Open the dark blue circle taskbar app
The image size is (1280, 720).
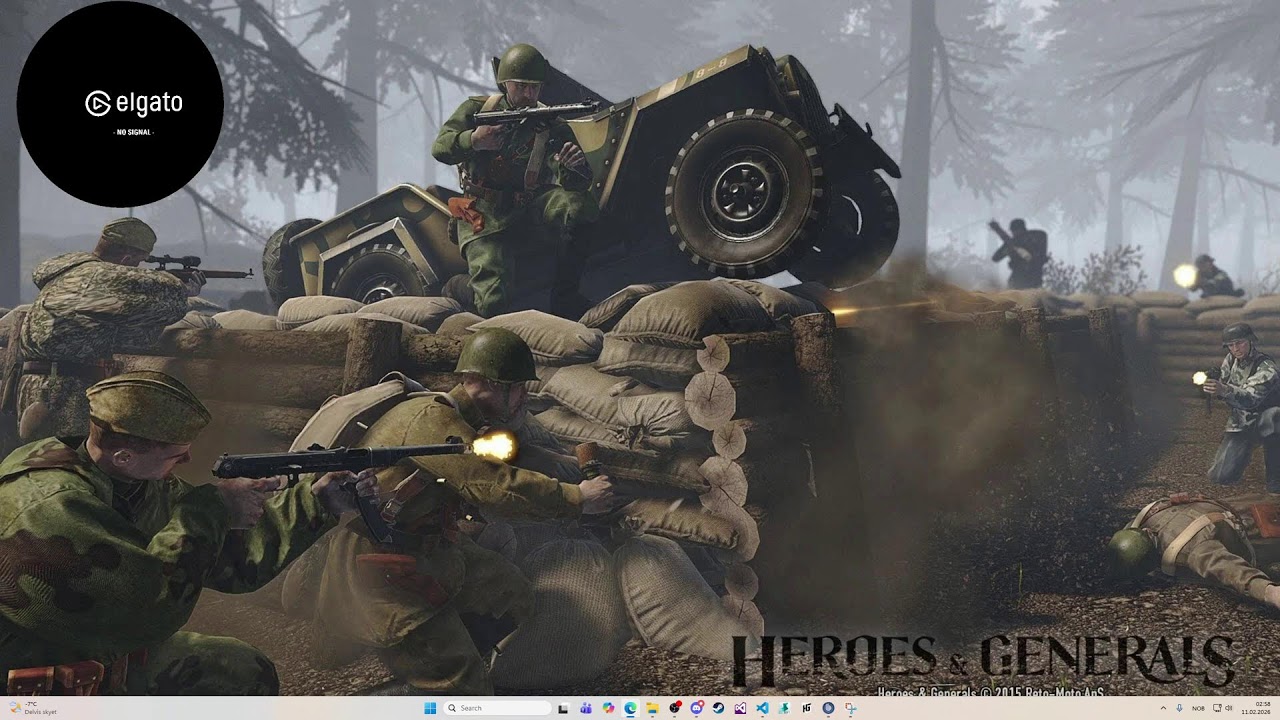[828, 708]
